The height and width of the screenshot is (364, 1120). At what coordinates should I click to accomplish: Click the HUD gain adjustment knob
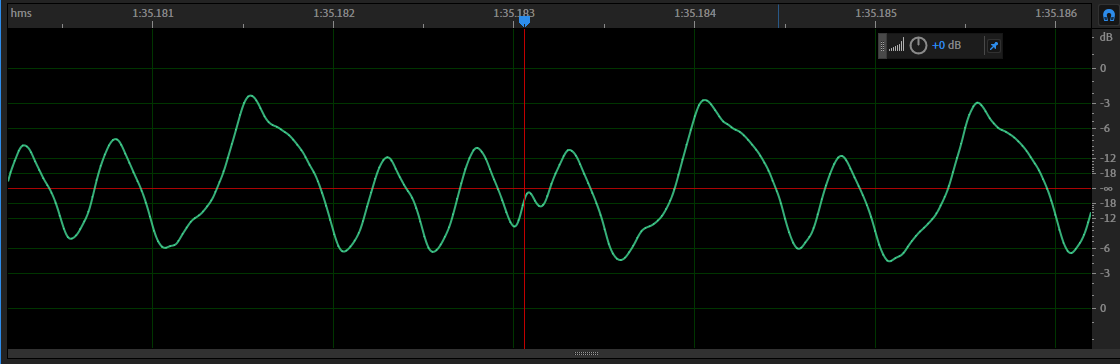919,46
